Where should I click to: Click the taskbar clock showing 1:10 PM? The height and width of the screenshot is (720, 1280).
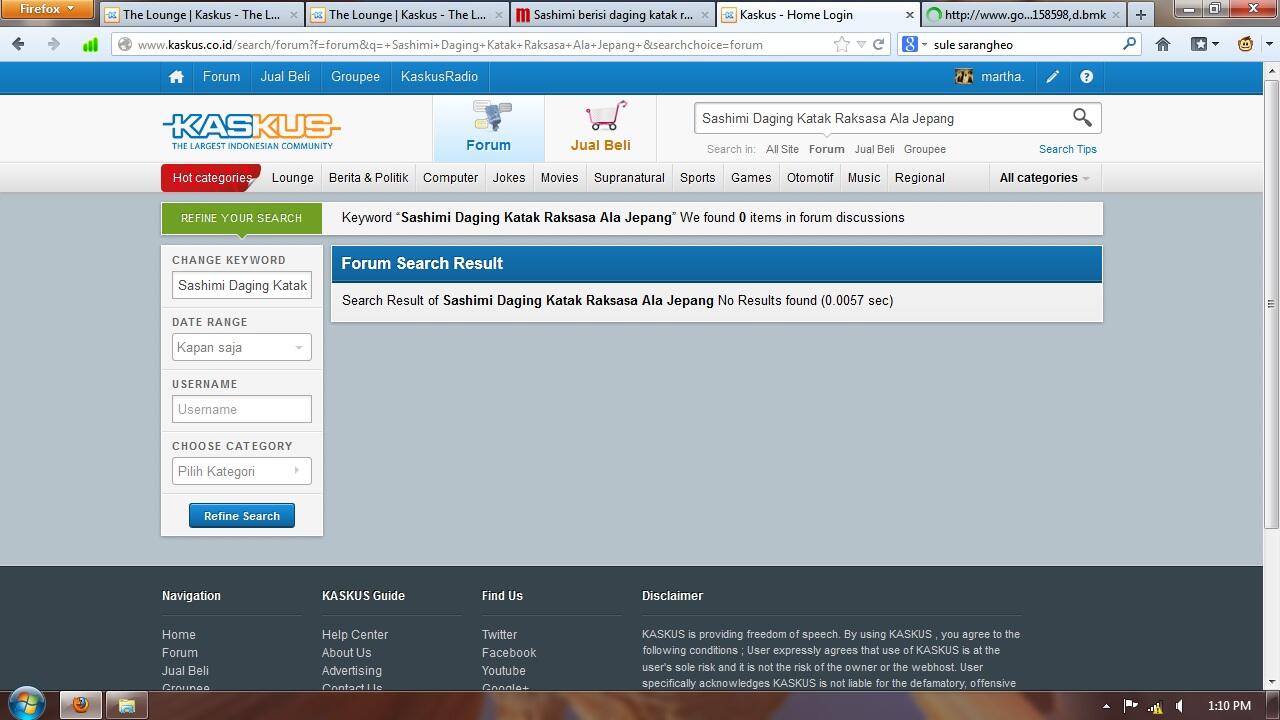click(x=1229, y=706)
